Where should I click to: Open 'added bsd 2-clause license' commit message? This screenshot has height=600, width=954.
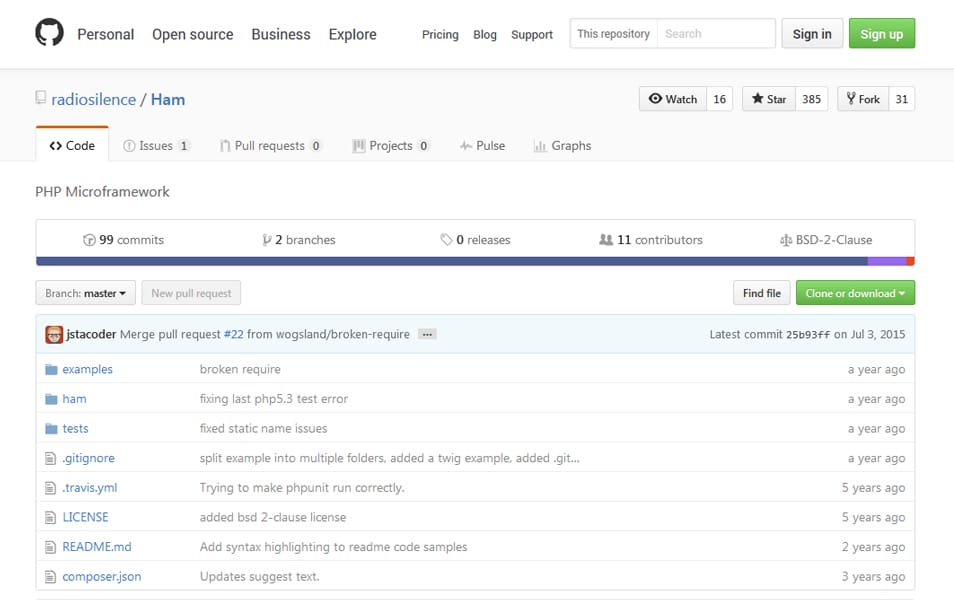(273, 518)
